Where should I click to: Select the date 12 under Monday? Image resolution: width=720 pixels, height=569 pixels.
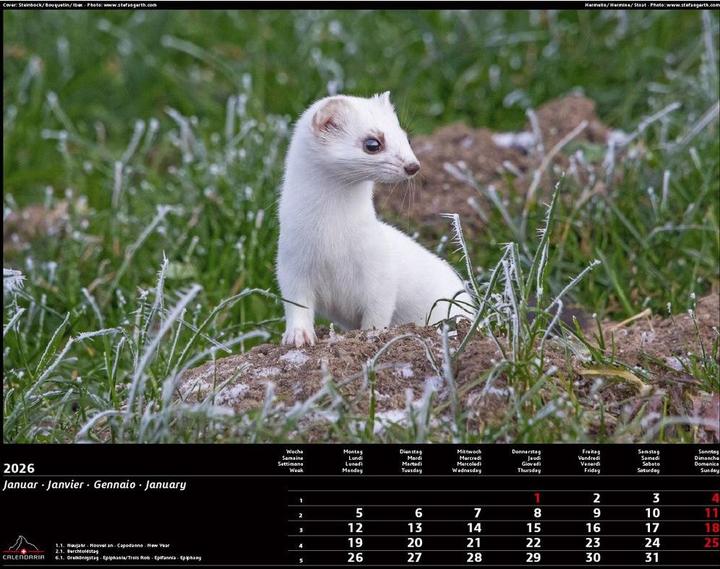[x=355, y=528]
